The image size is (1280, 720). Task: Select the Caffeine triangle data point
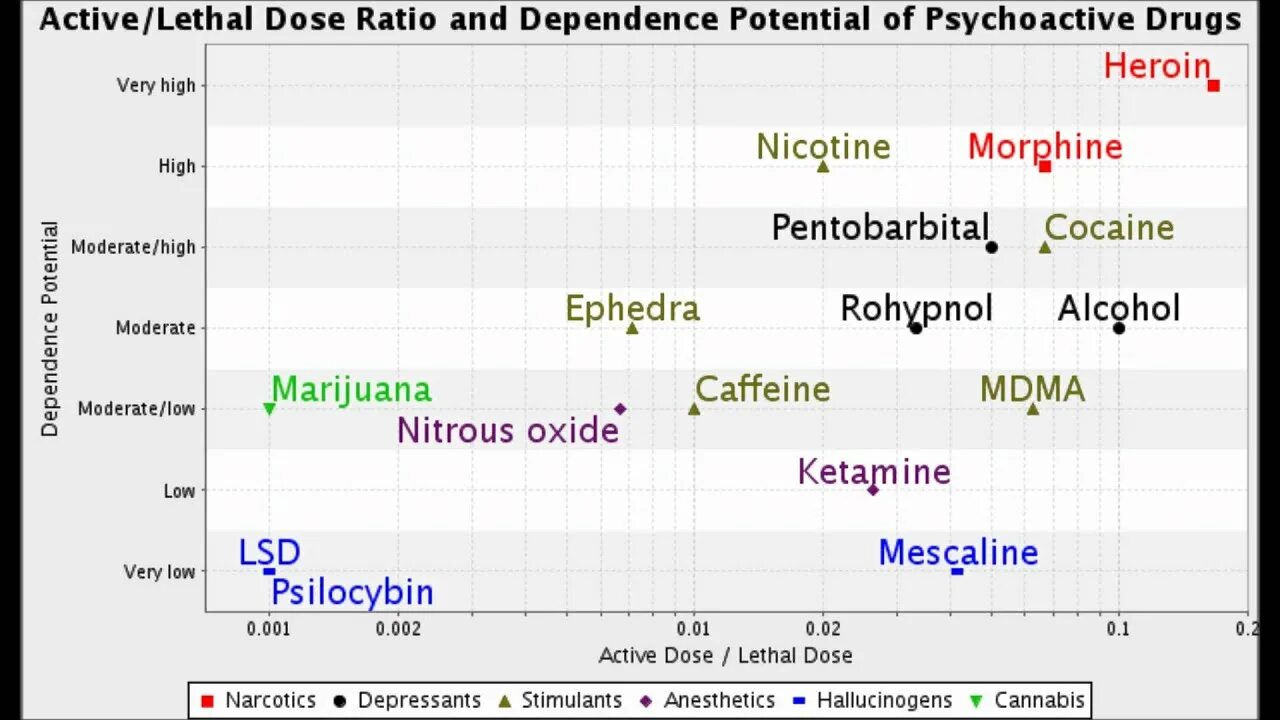pyautogui.click(x=694, y=409)
